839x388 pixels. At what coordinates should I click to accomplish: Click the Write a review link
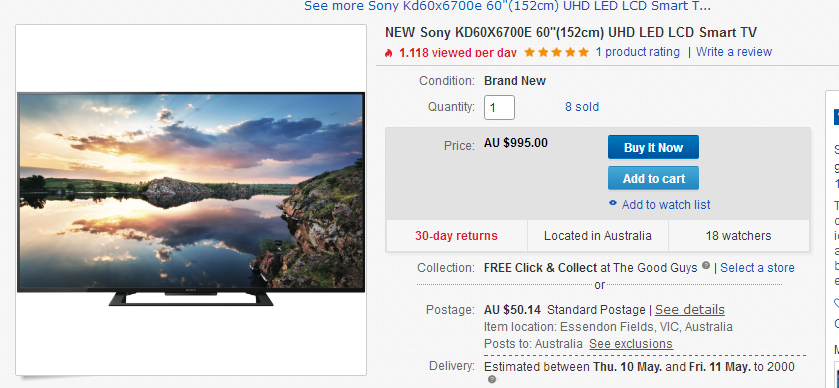(x=734, y=52)
